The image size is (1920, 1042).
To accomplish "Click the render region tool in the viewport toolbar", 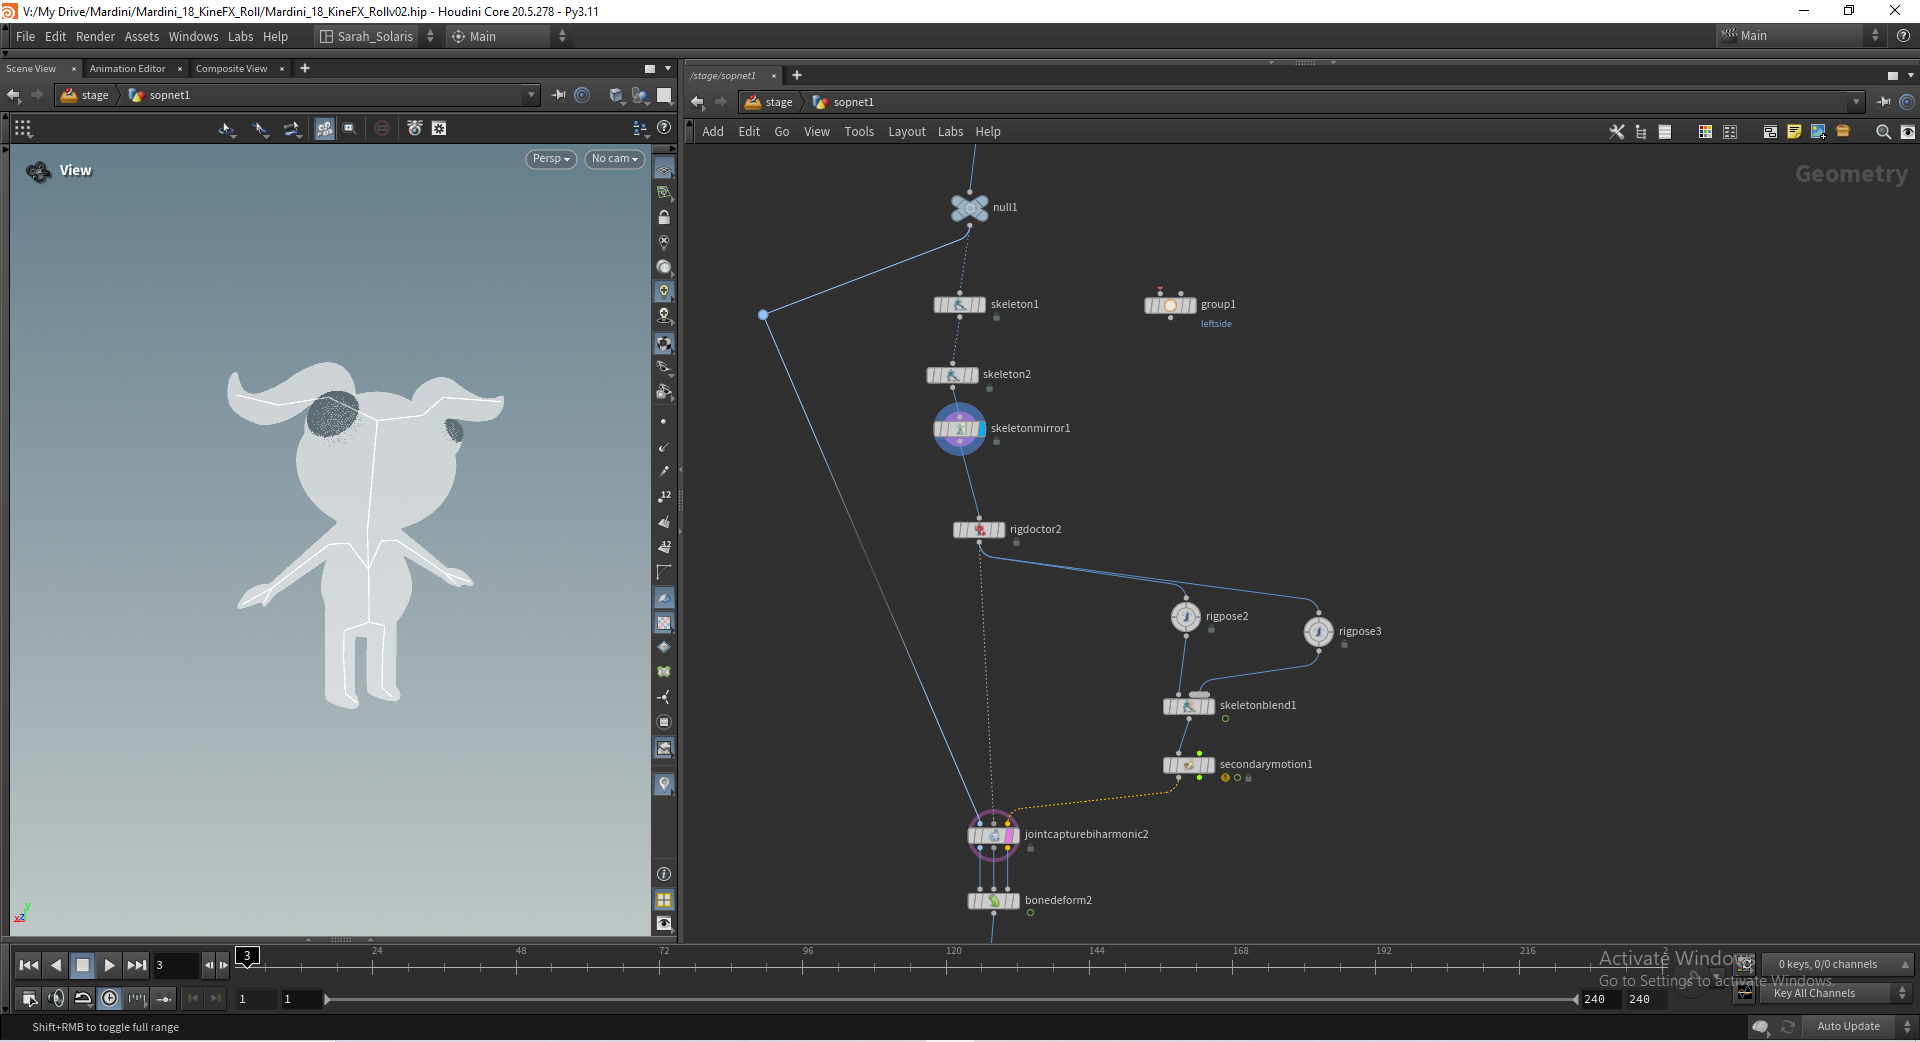I will [x=349, y=129].
